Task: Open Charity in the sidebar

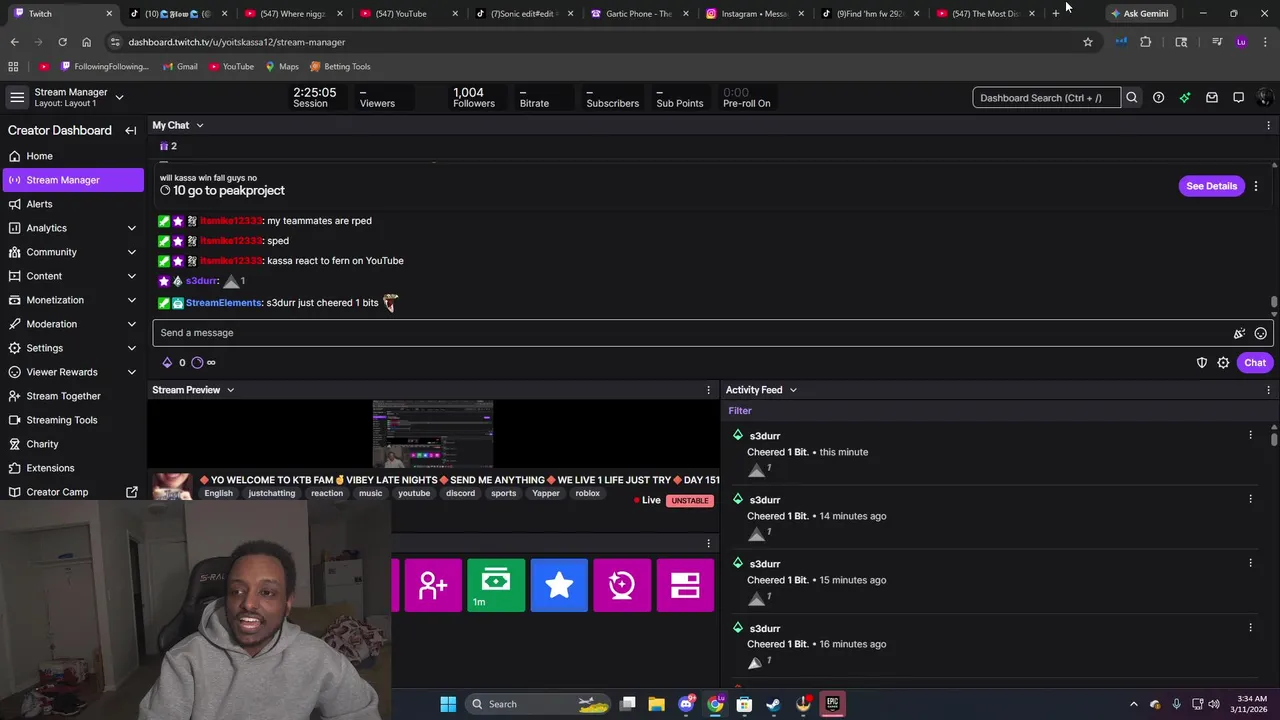Action: [72, 444]
